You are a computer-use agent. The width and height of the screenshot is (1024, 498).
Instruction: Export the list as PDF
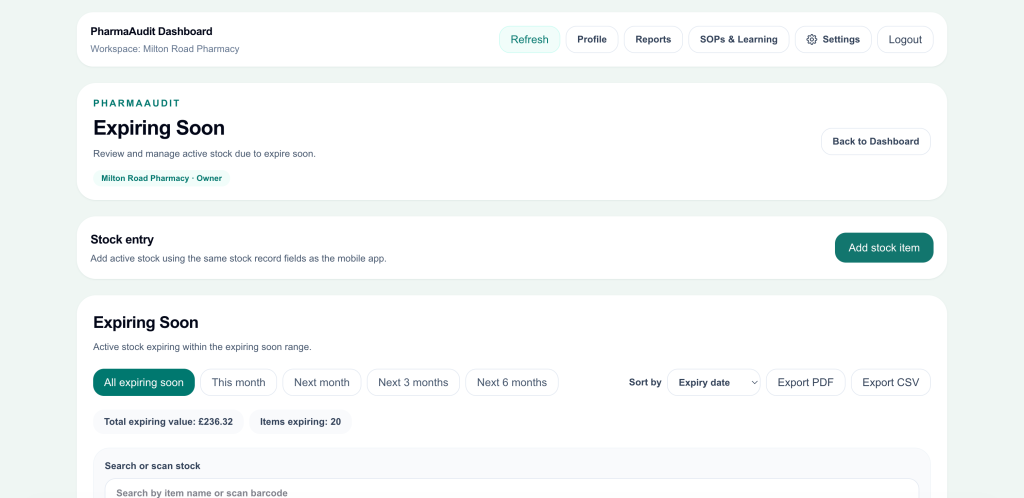[x=806, y=382]
